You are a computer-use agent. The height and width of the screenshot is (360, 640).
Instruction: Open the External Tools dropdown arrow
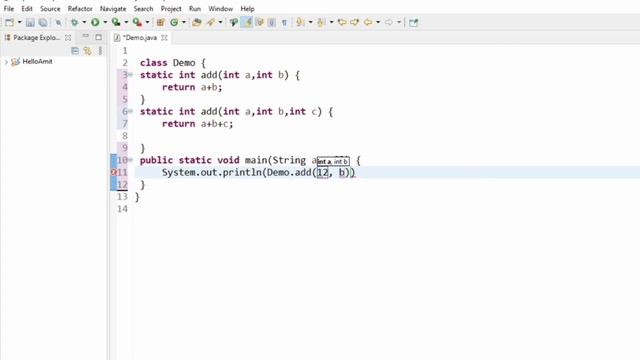pos(147,22)
